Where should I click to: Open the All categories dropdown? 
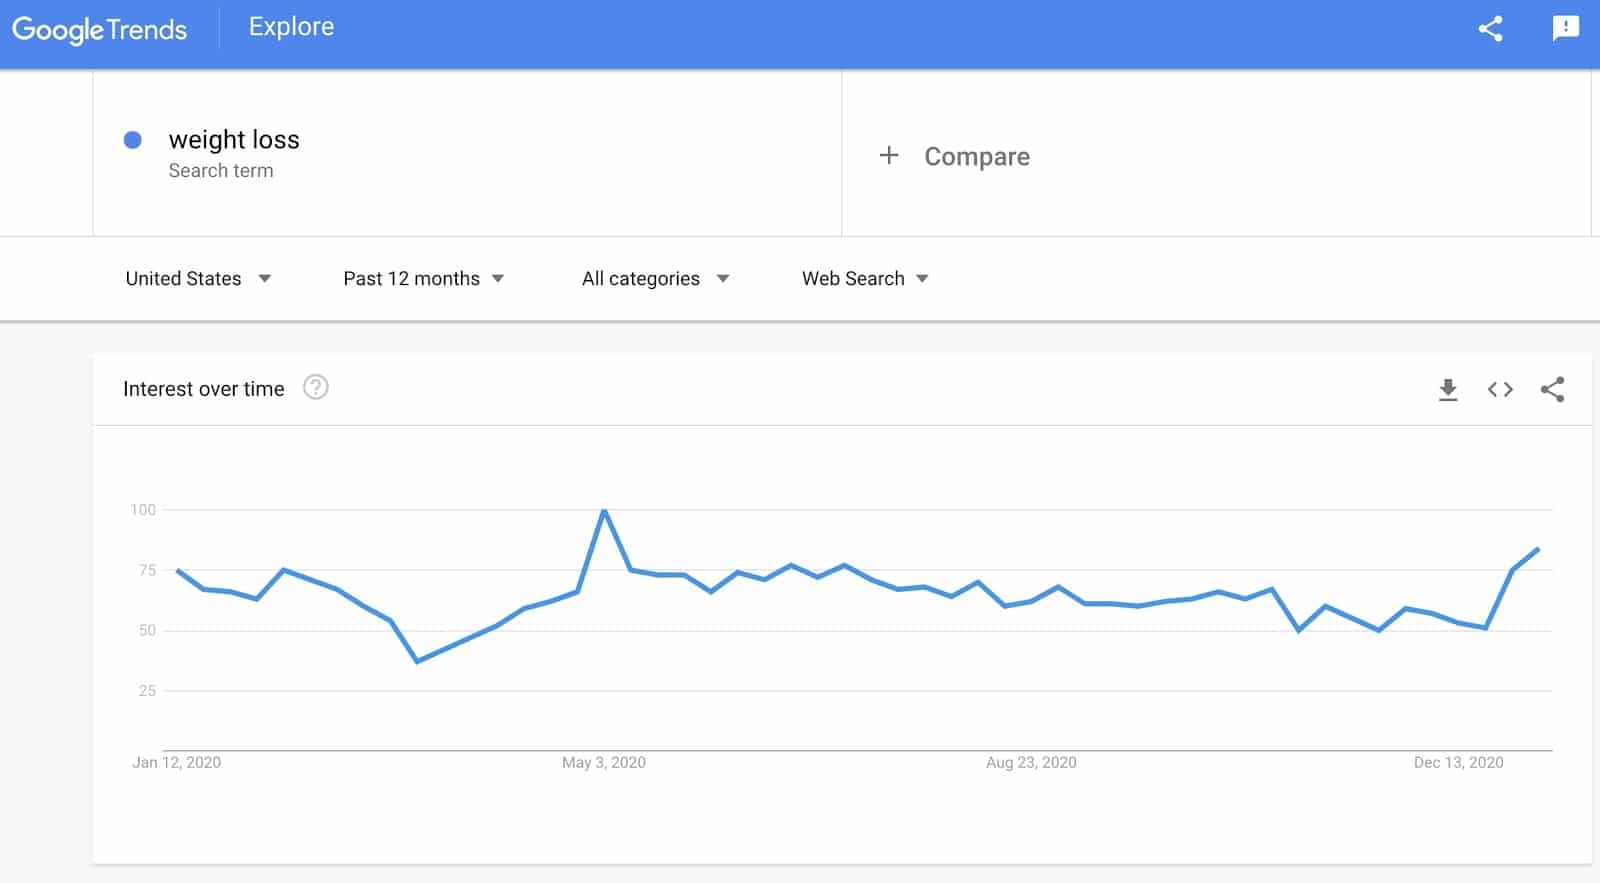coord(655,278)
